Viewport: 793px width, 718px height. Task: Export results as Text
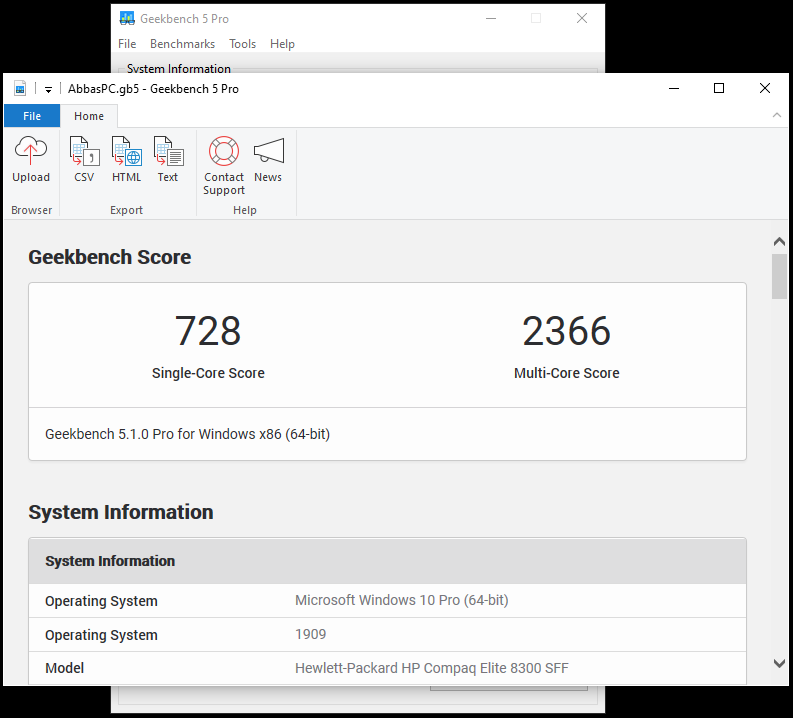tap(168, 159)
